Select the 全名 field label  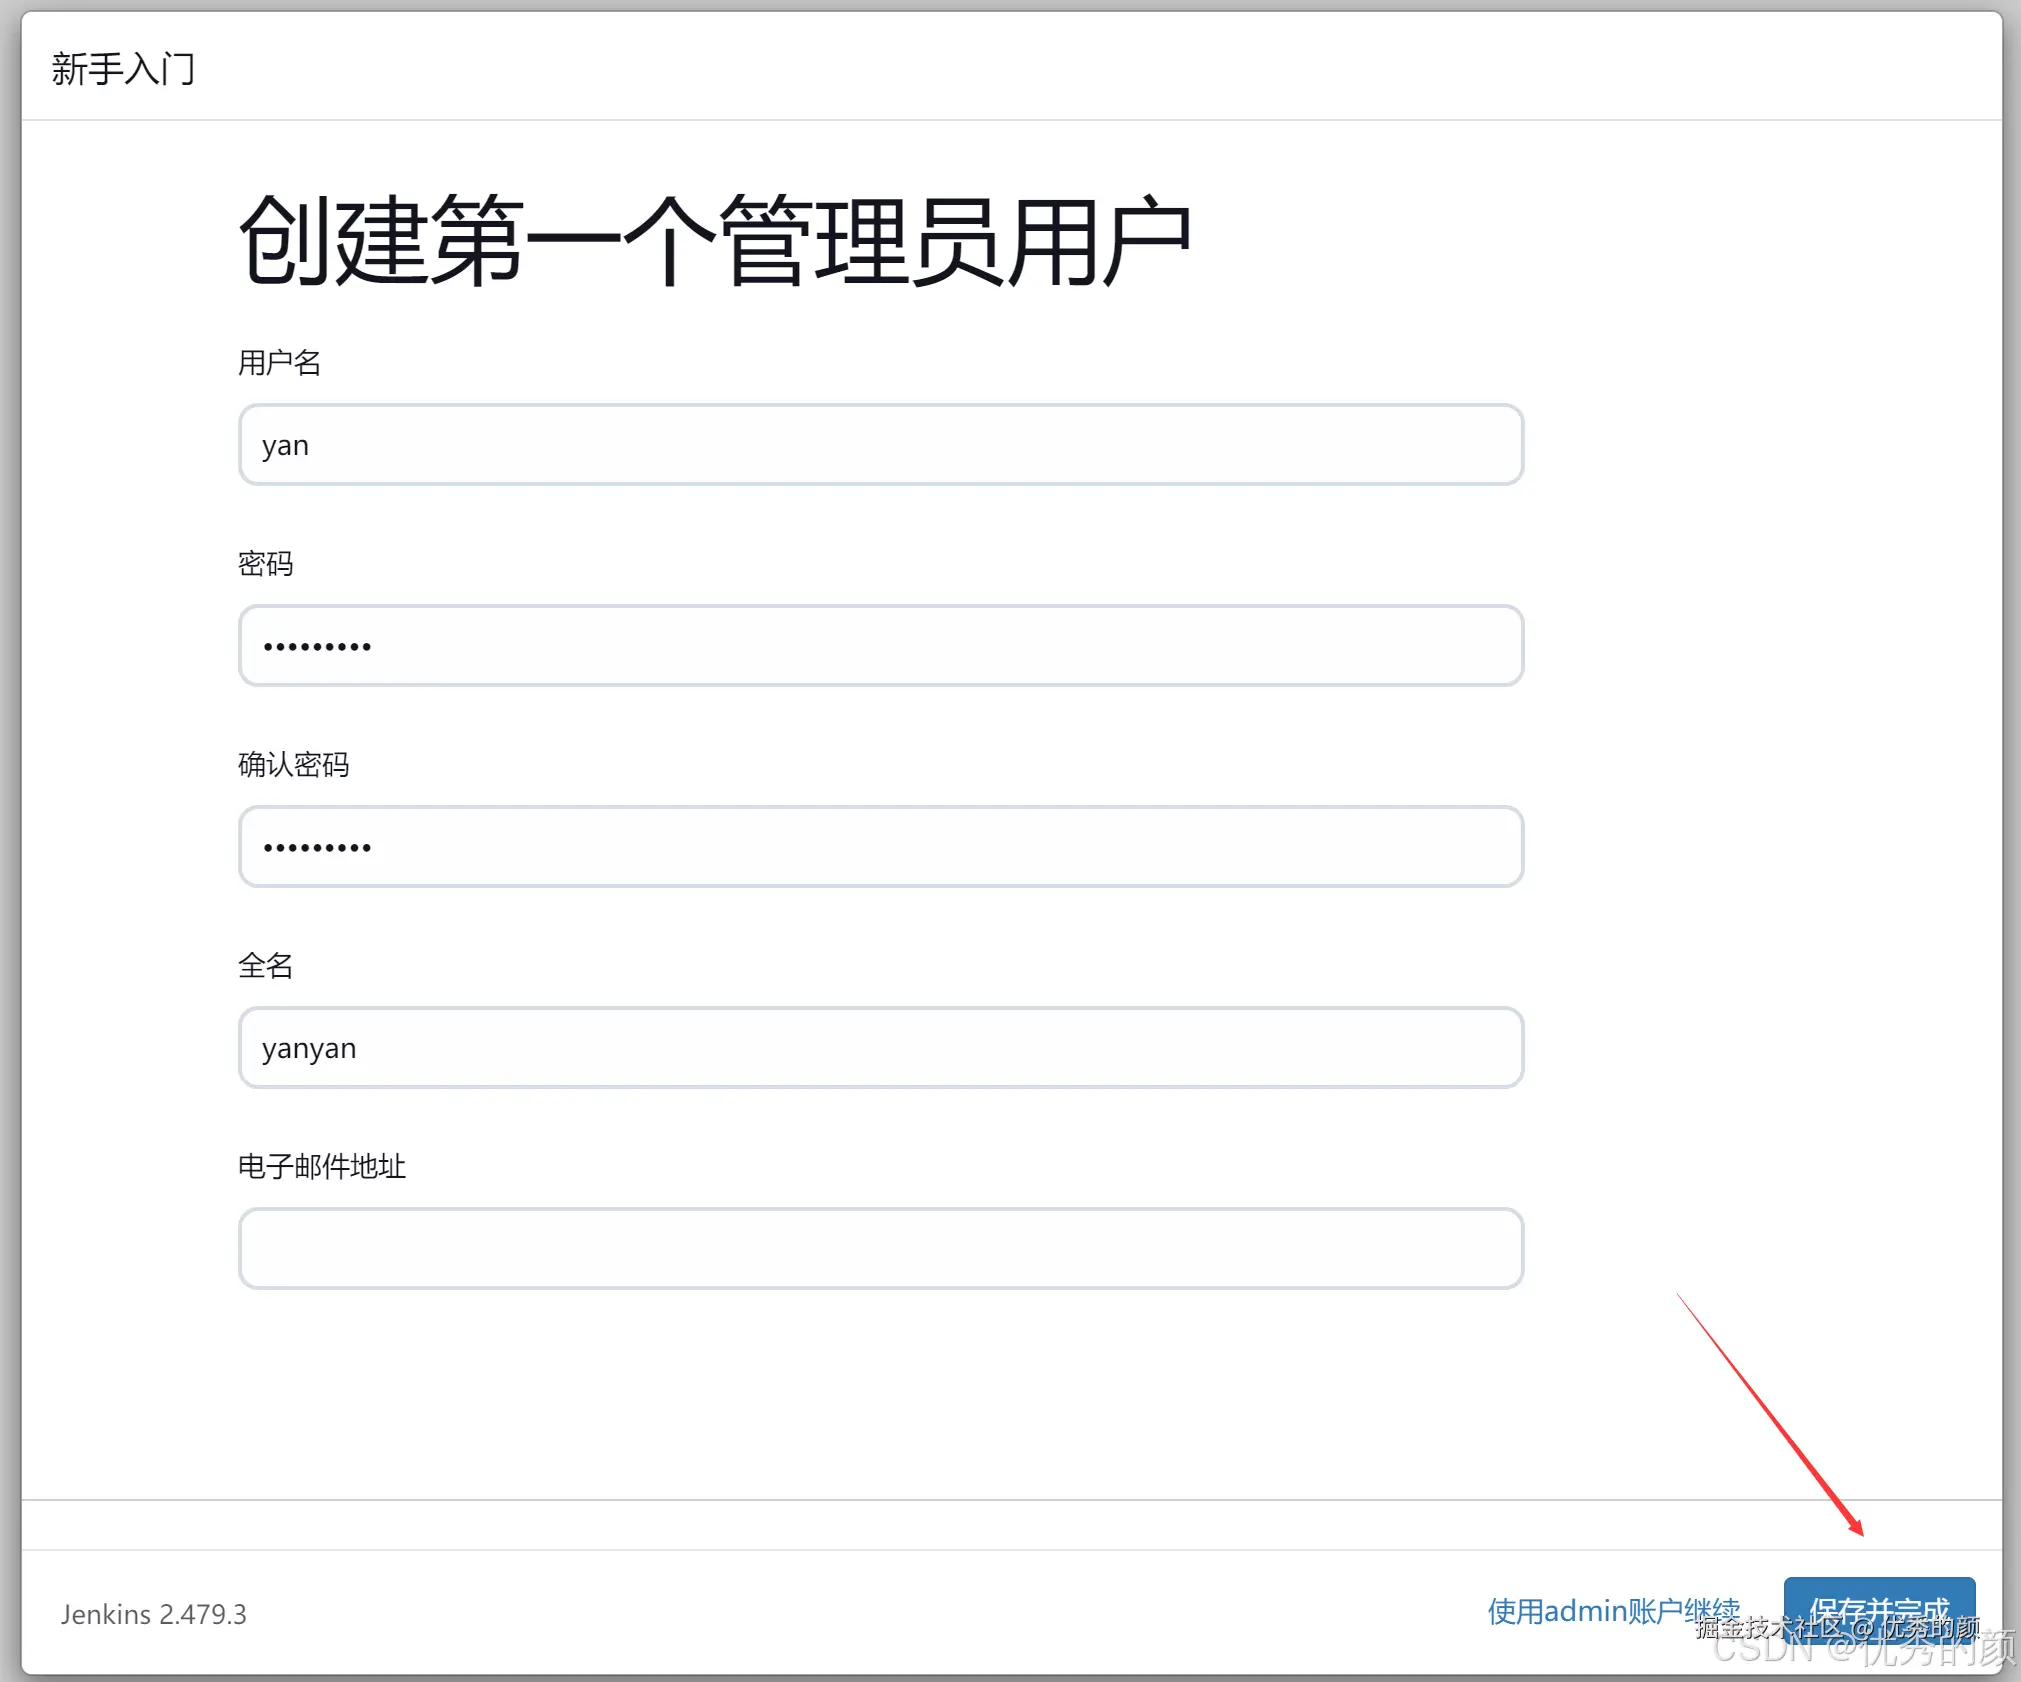click(x=265, y=966)
